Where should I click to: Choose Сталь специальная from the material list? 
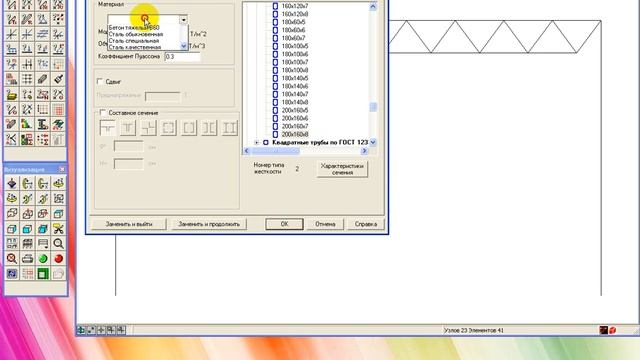(134, 41)
